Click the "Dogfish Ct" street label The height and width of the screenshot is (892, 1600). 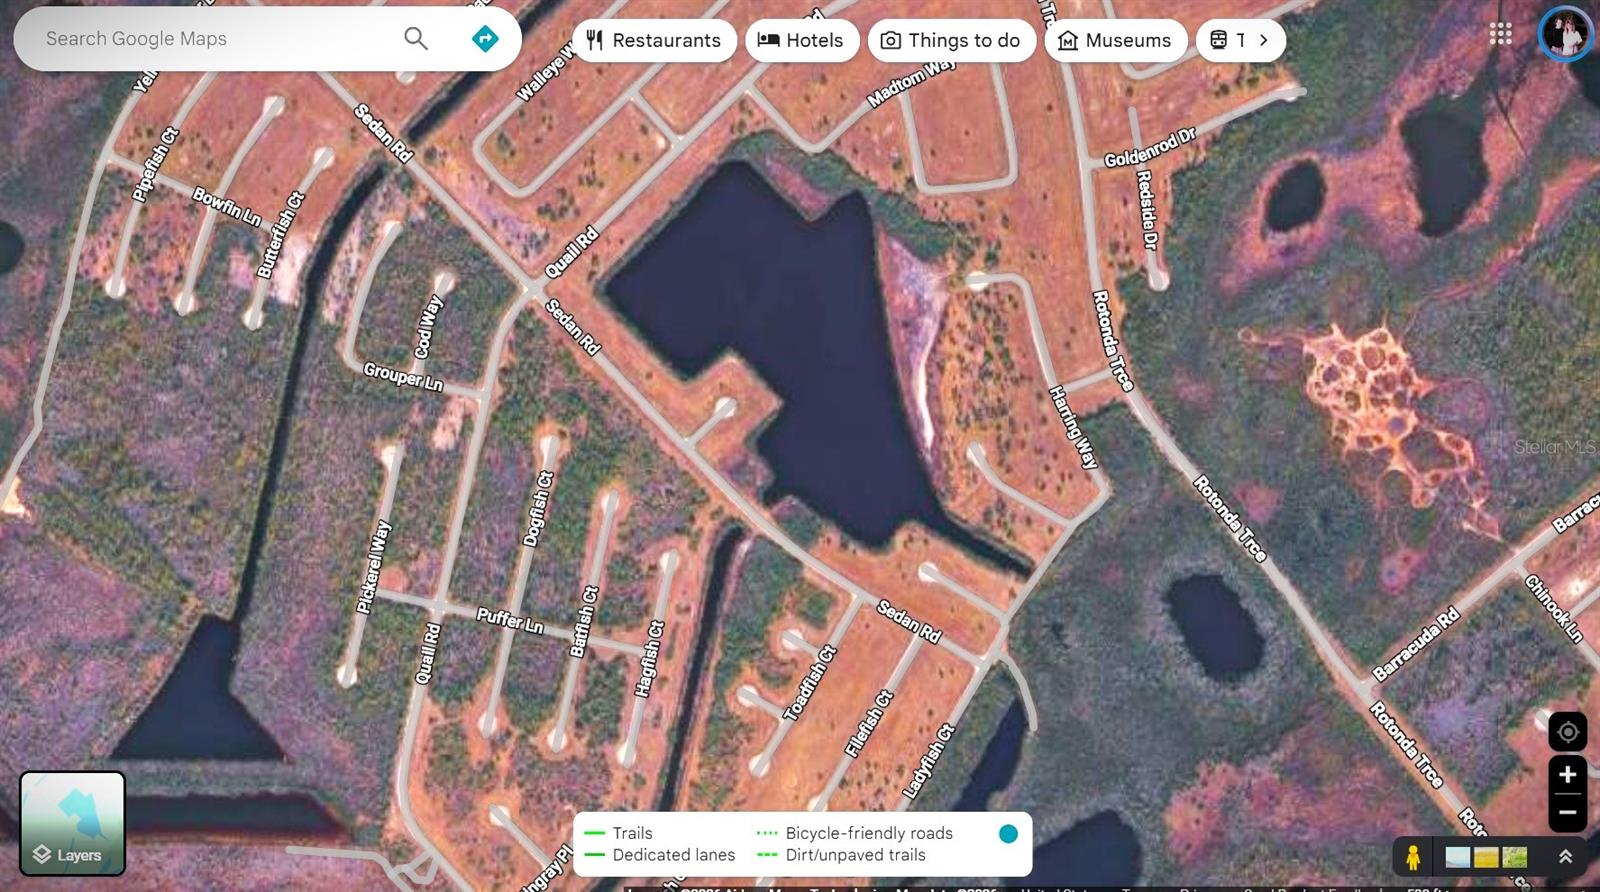tap(538, 509)
